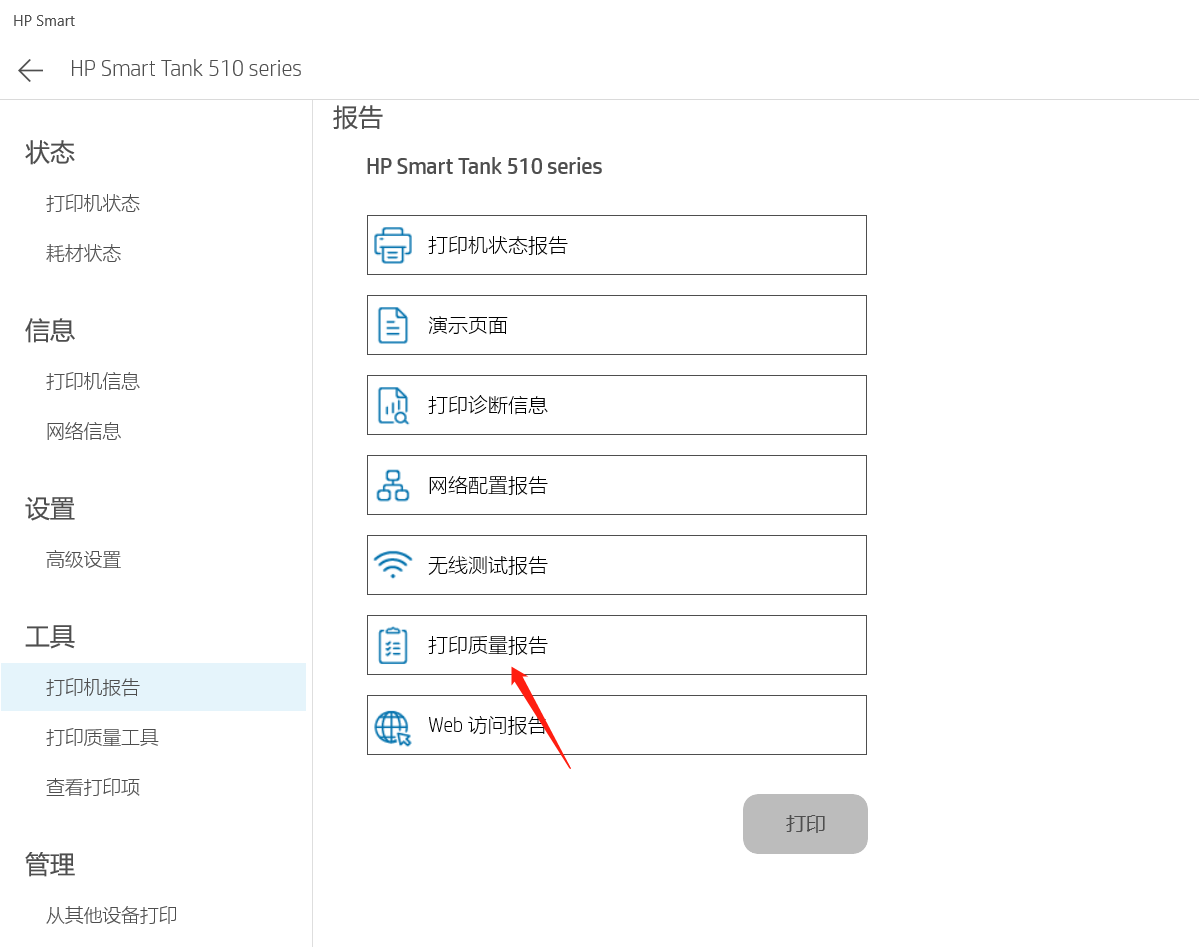Screen dimensions: 1199x947
Task: Select the network nodes icon on 网络配置报告
Action: (x=393, y=484)
